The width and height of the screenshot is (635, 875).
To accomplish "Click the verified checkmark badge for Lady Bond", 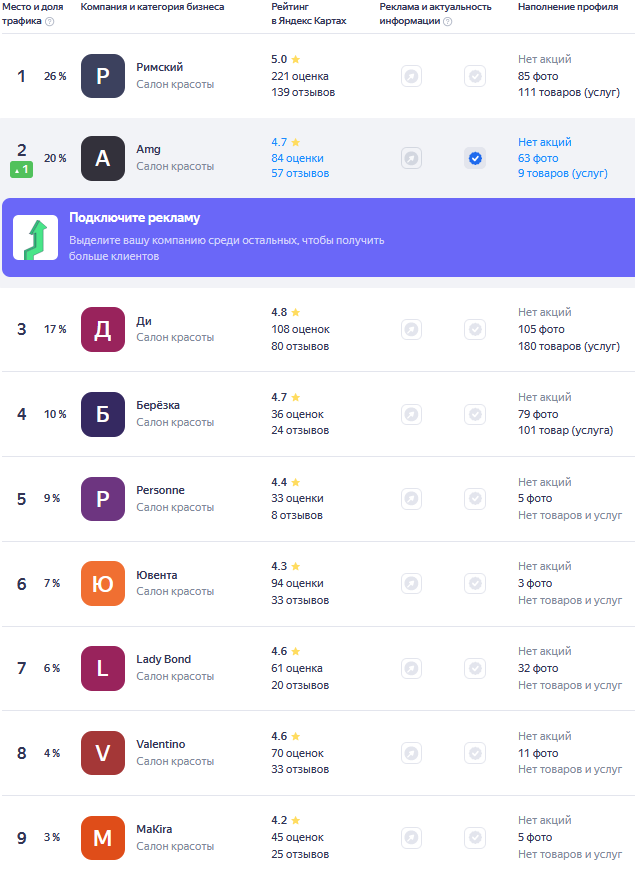I will (x=475, y=668).
